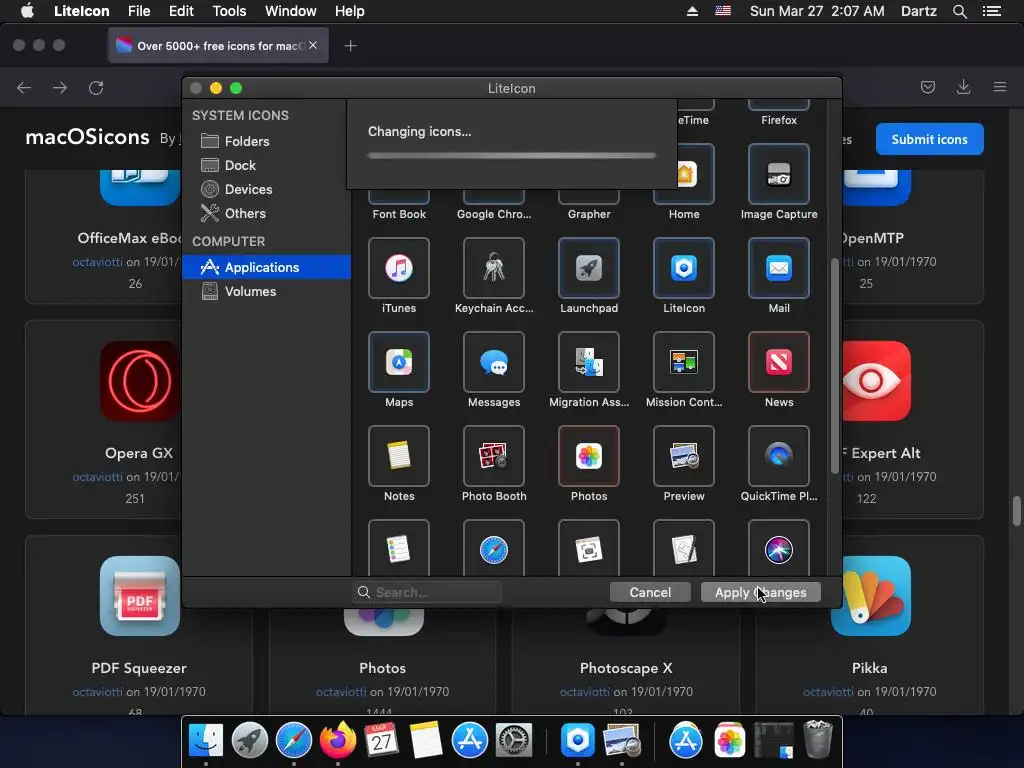Click octaviotti link under PDF Squeezer
Screen dimensions: 1024x768
[x=97, y=692]
